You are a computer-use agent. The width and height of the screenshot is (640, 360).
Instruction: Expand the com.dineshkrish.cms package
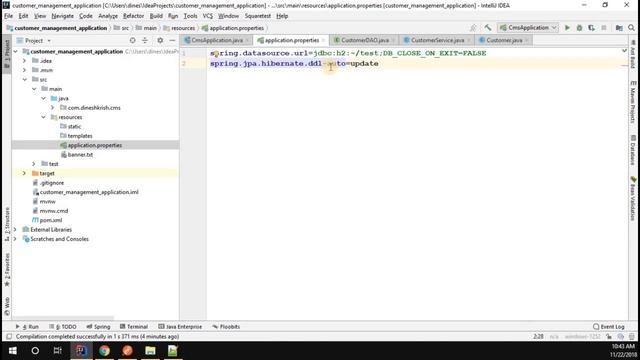pos(53,108)
